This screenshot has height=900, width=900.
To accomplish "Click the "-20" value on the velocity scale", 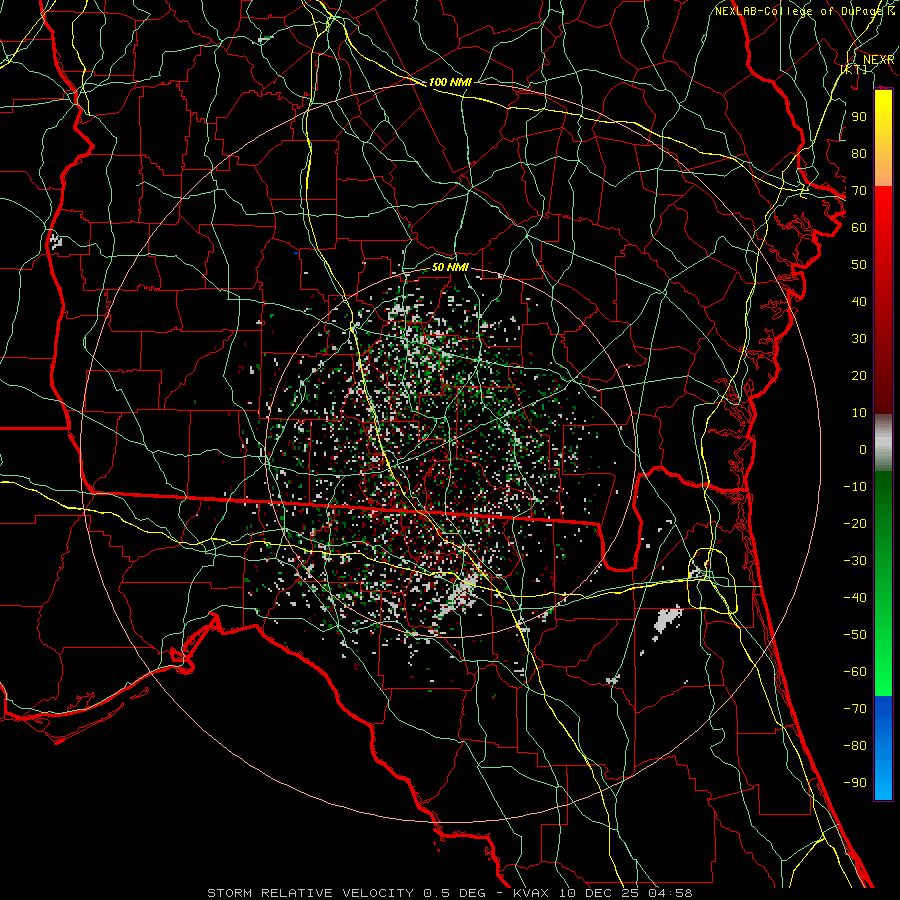I will (855, 523).
